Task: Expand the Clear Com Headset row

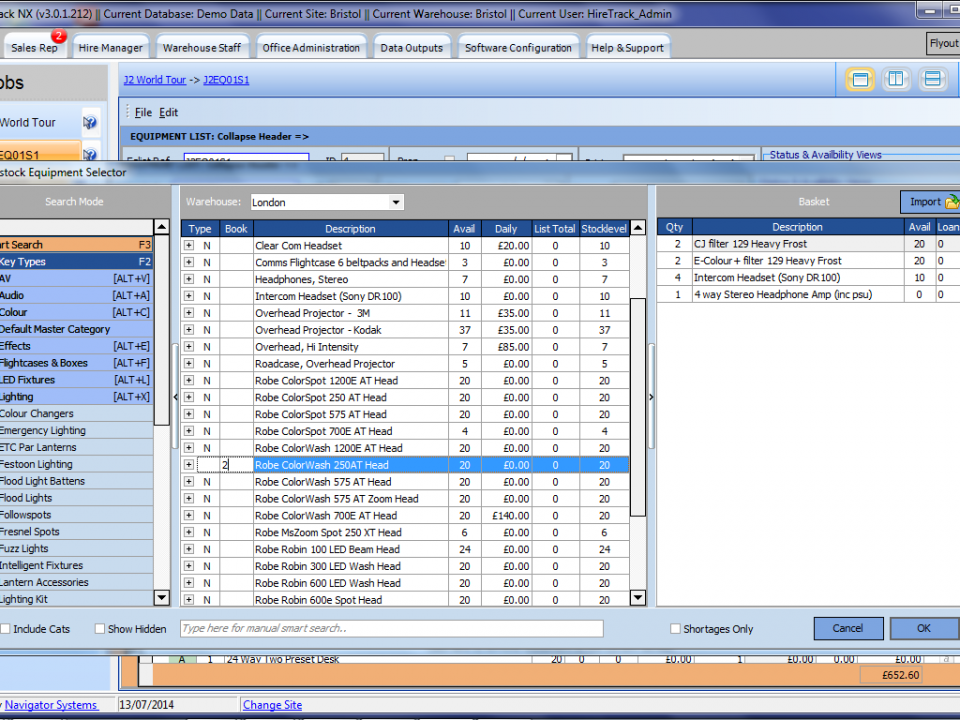Action: click(190, 246)
